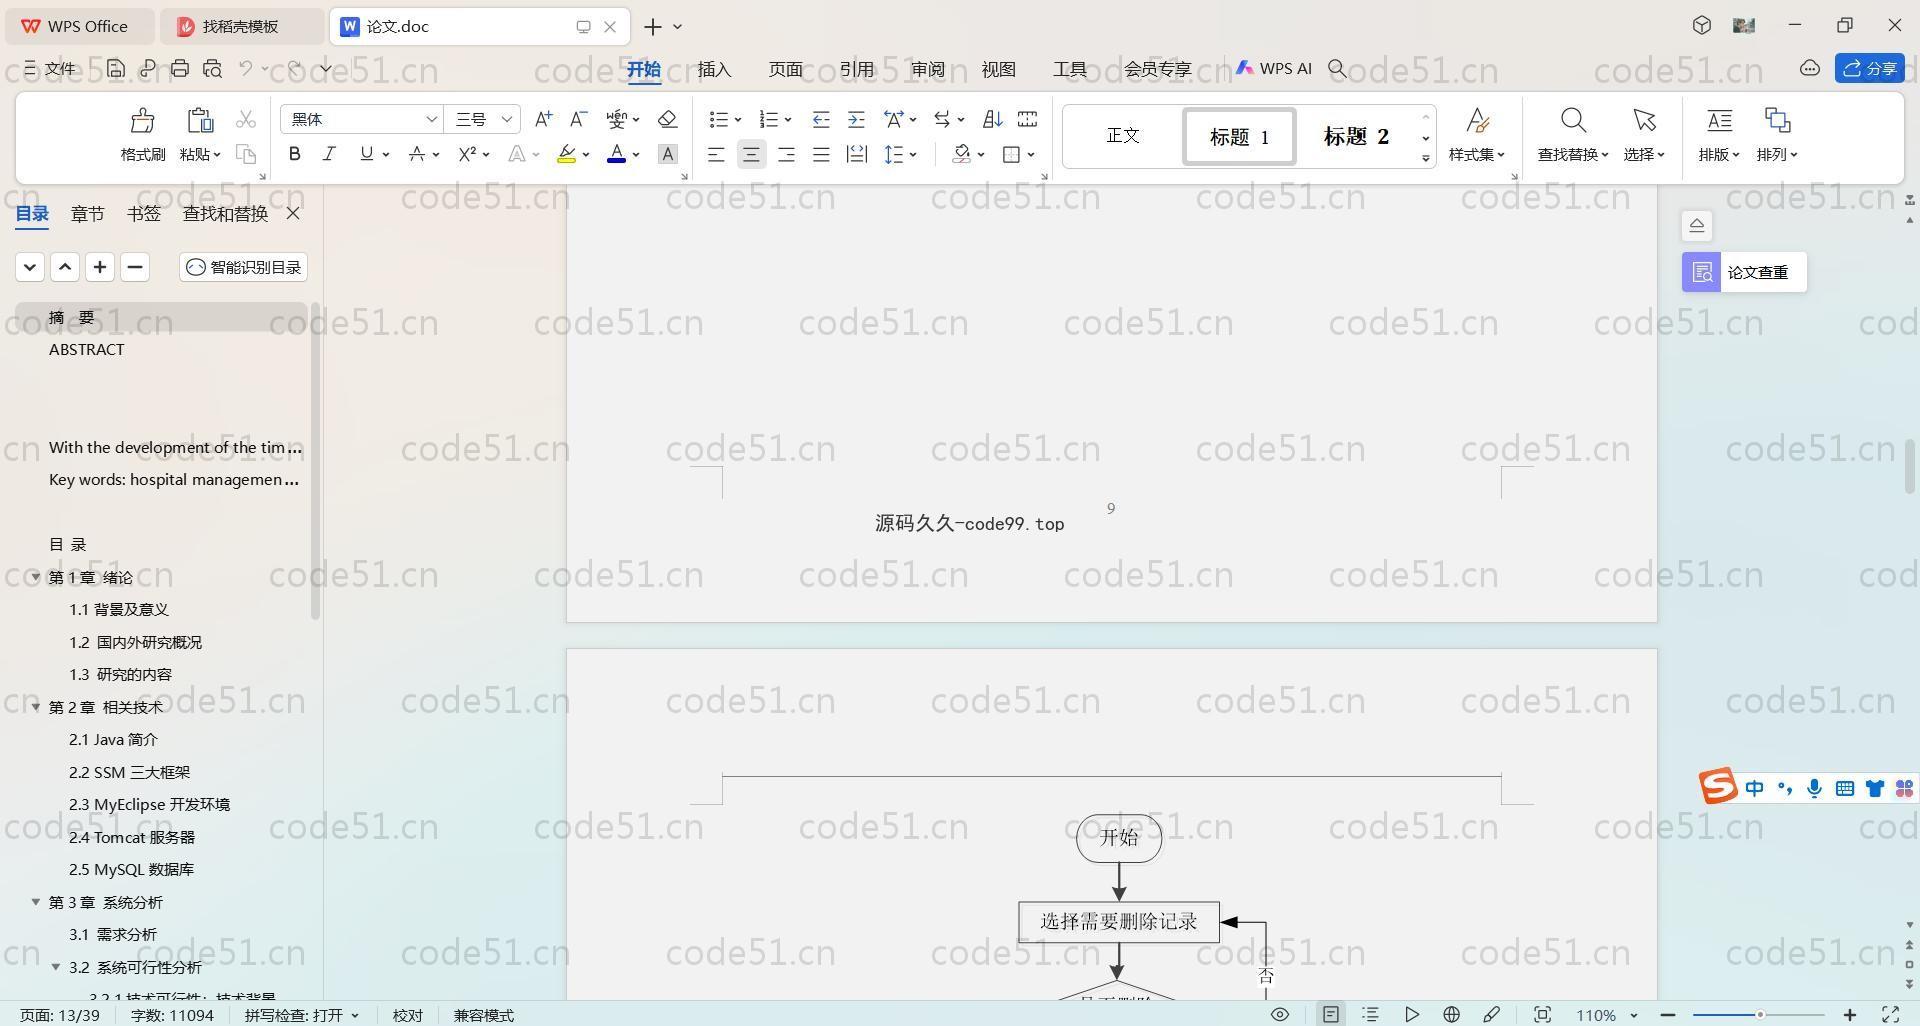Screen dimensions: 1920x1026
Task: Click the 智能识别目录 button
Action: click(243, 267)
